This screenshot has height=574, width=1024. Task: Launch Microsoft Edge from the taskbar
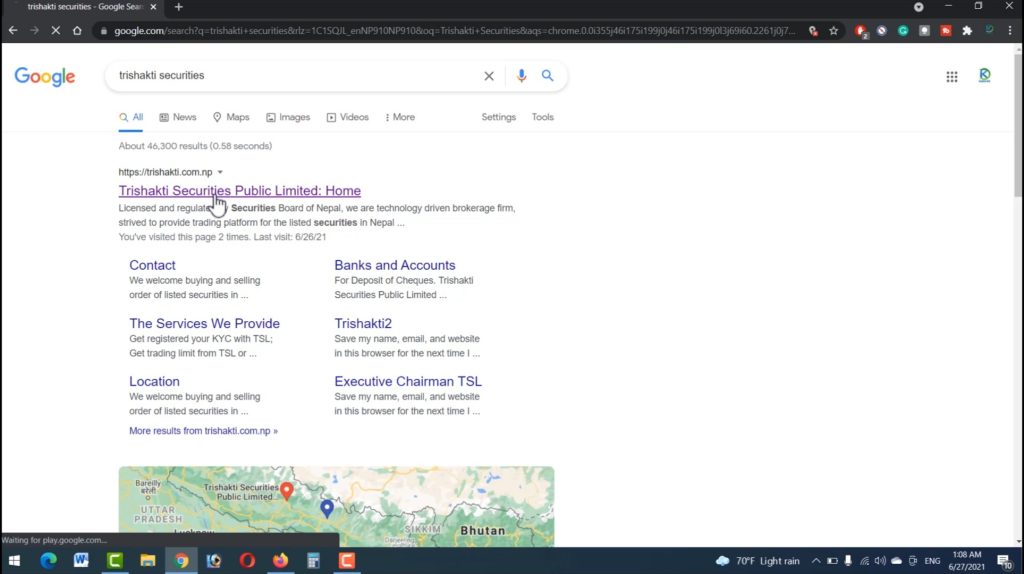(48, 560)
